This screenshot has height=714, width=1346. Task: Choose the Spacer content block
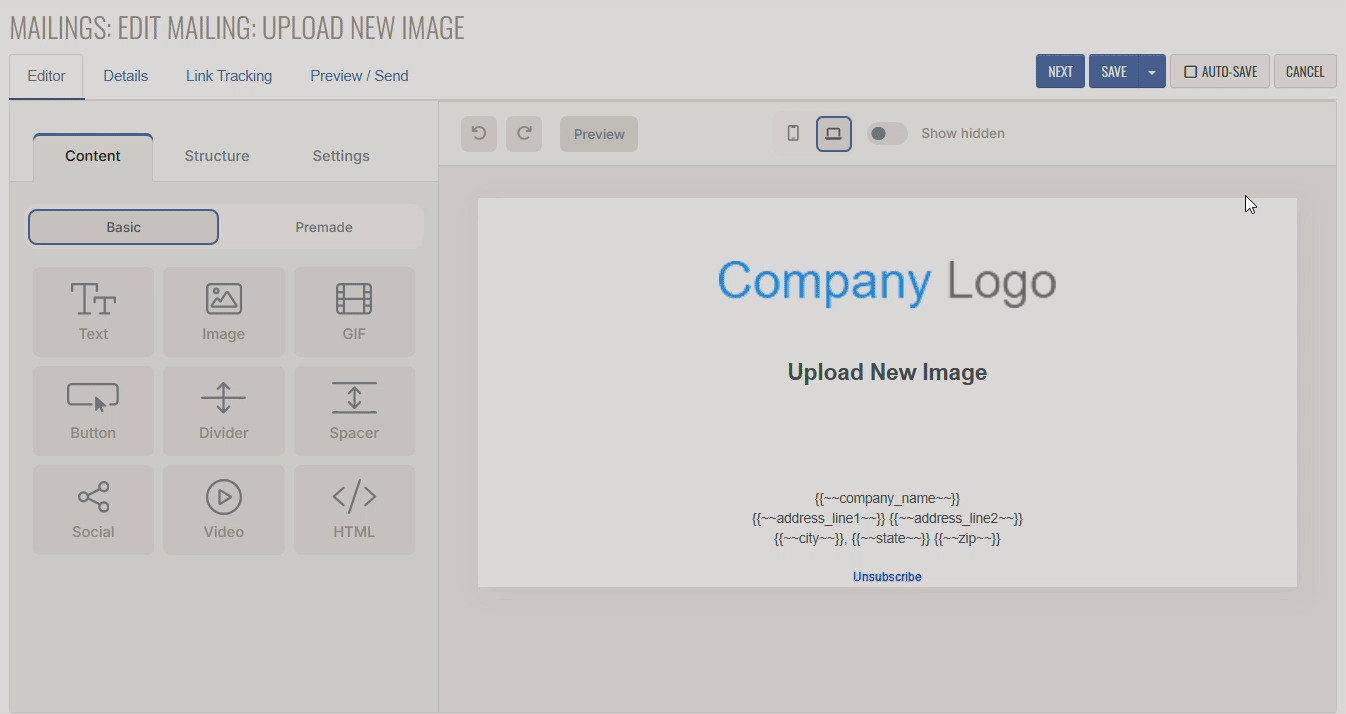pyautogui.click(x=354, y=410)
